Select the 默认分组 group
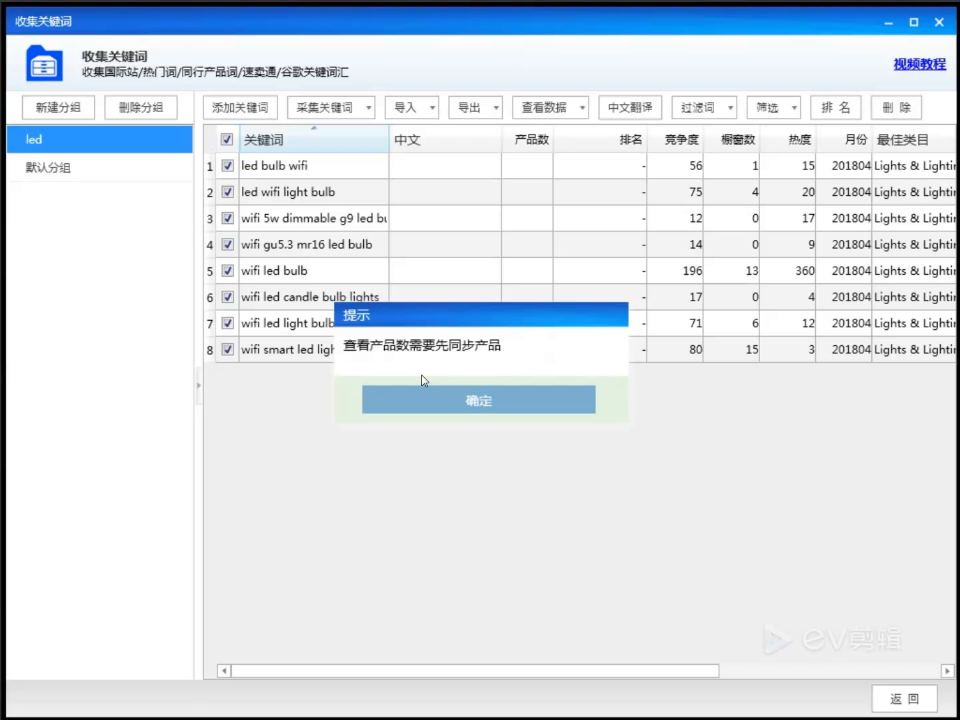This screenshot has width=960, height=720. (100, 167)
